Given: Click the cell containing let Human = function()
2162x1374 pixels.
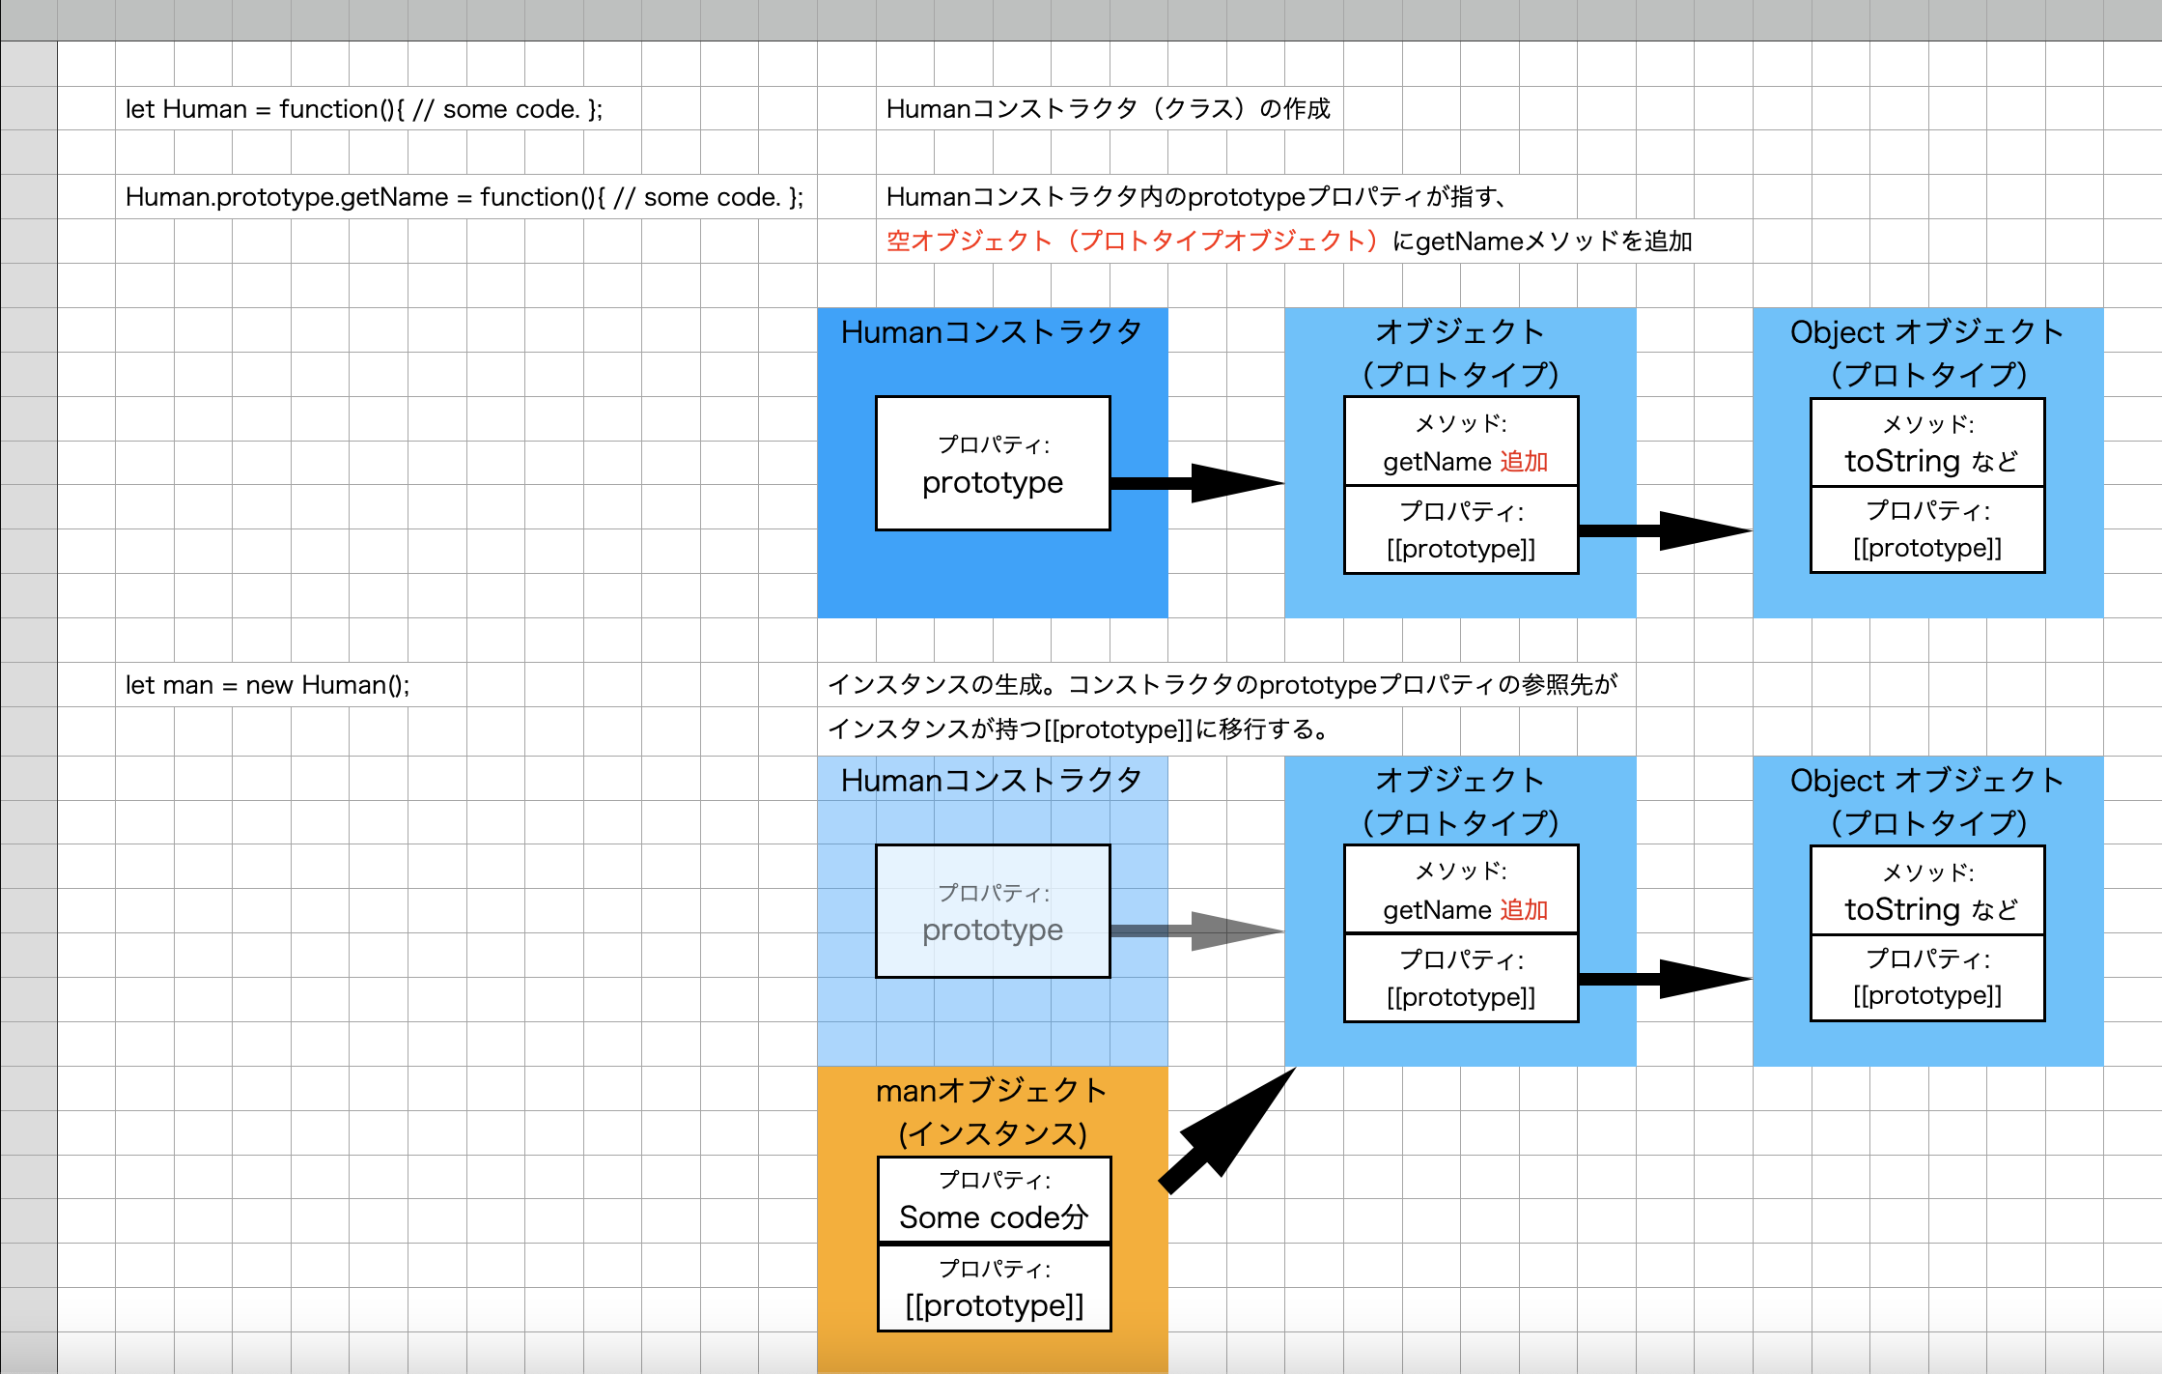Looking at the screenshot, I should point(362,110).
